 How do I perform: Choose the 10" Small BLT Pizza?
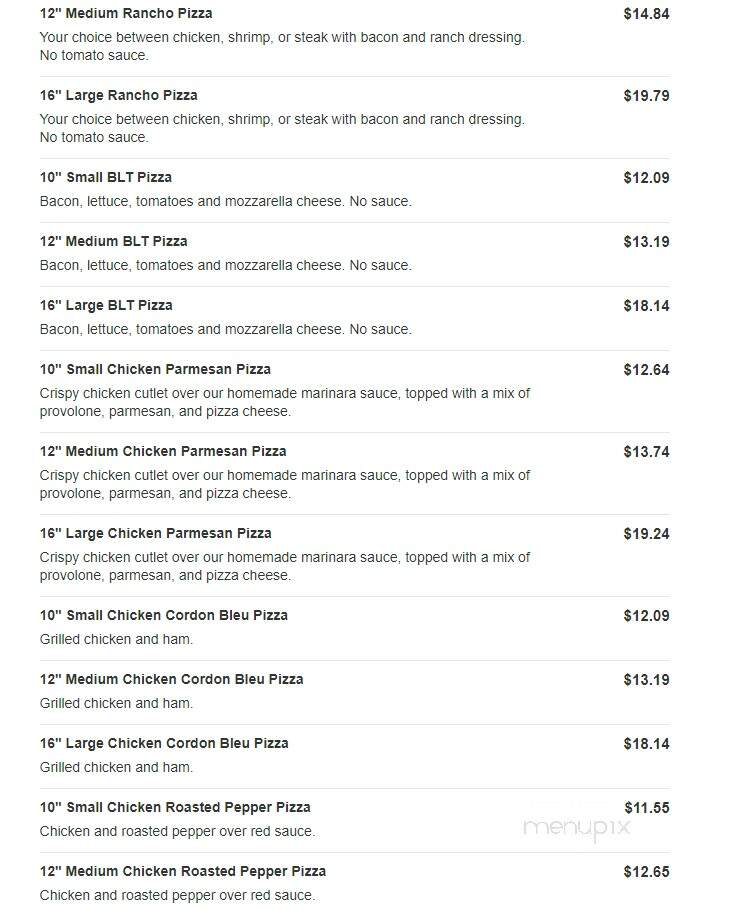[106, 177]
